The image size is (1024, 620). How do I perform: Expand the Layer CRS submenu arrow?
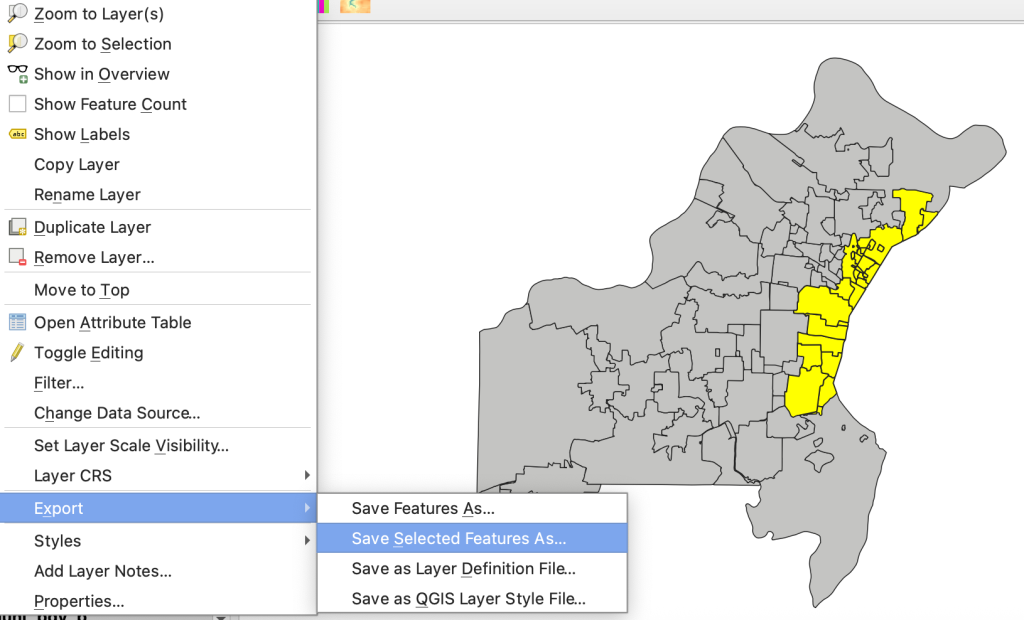pos(307,475)
